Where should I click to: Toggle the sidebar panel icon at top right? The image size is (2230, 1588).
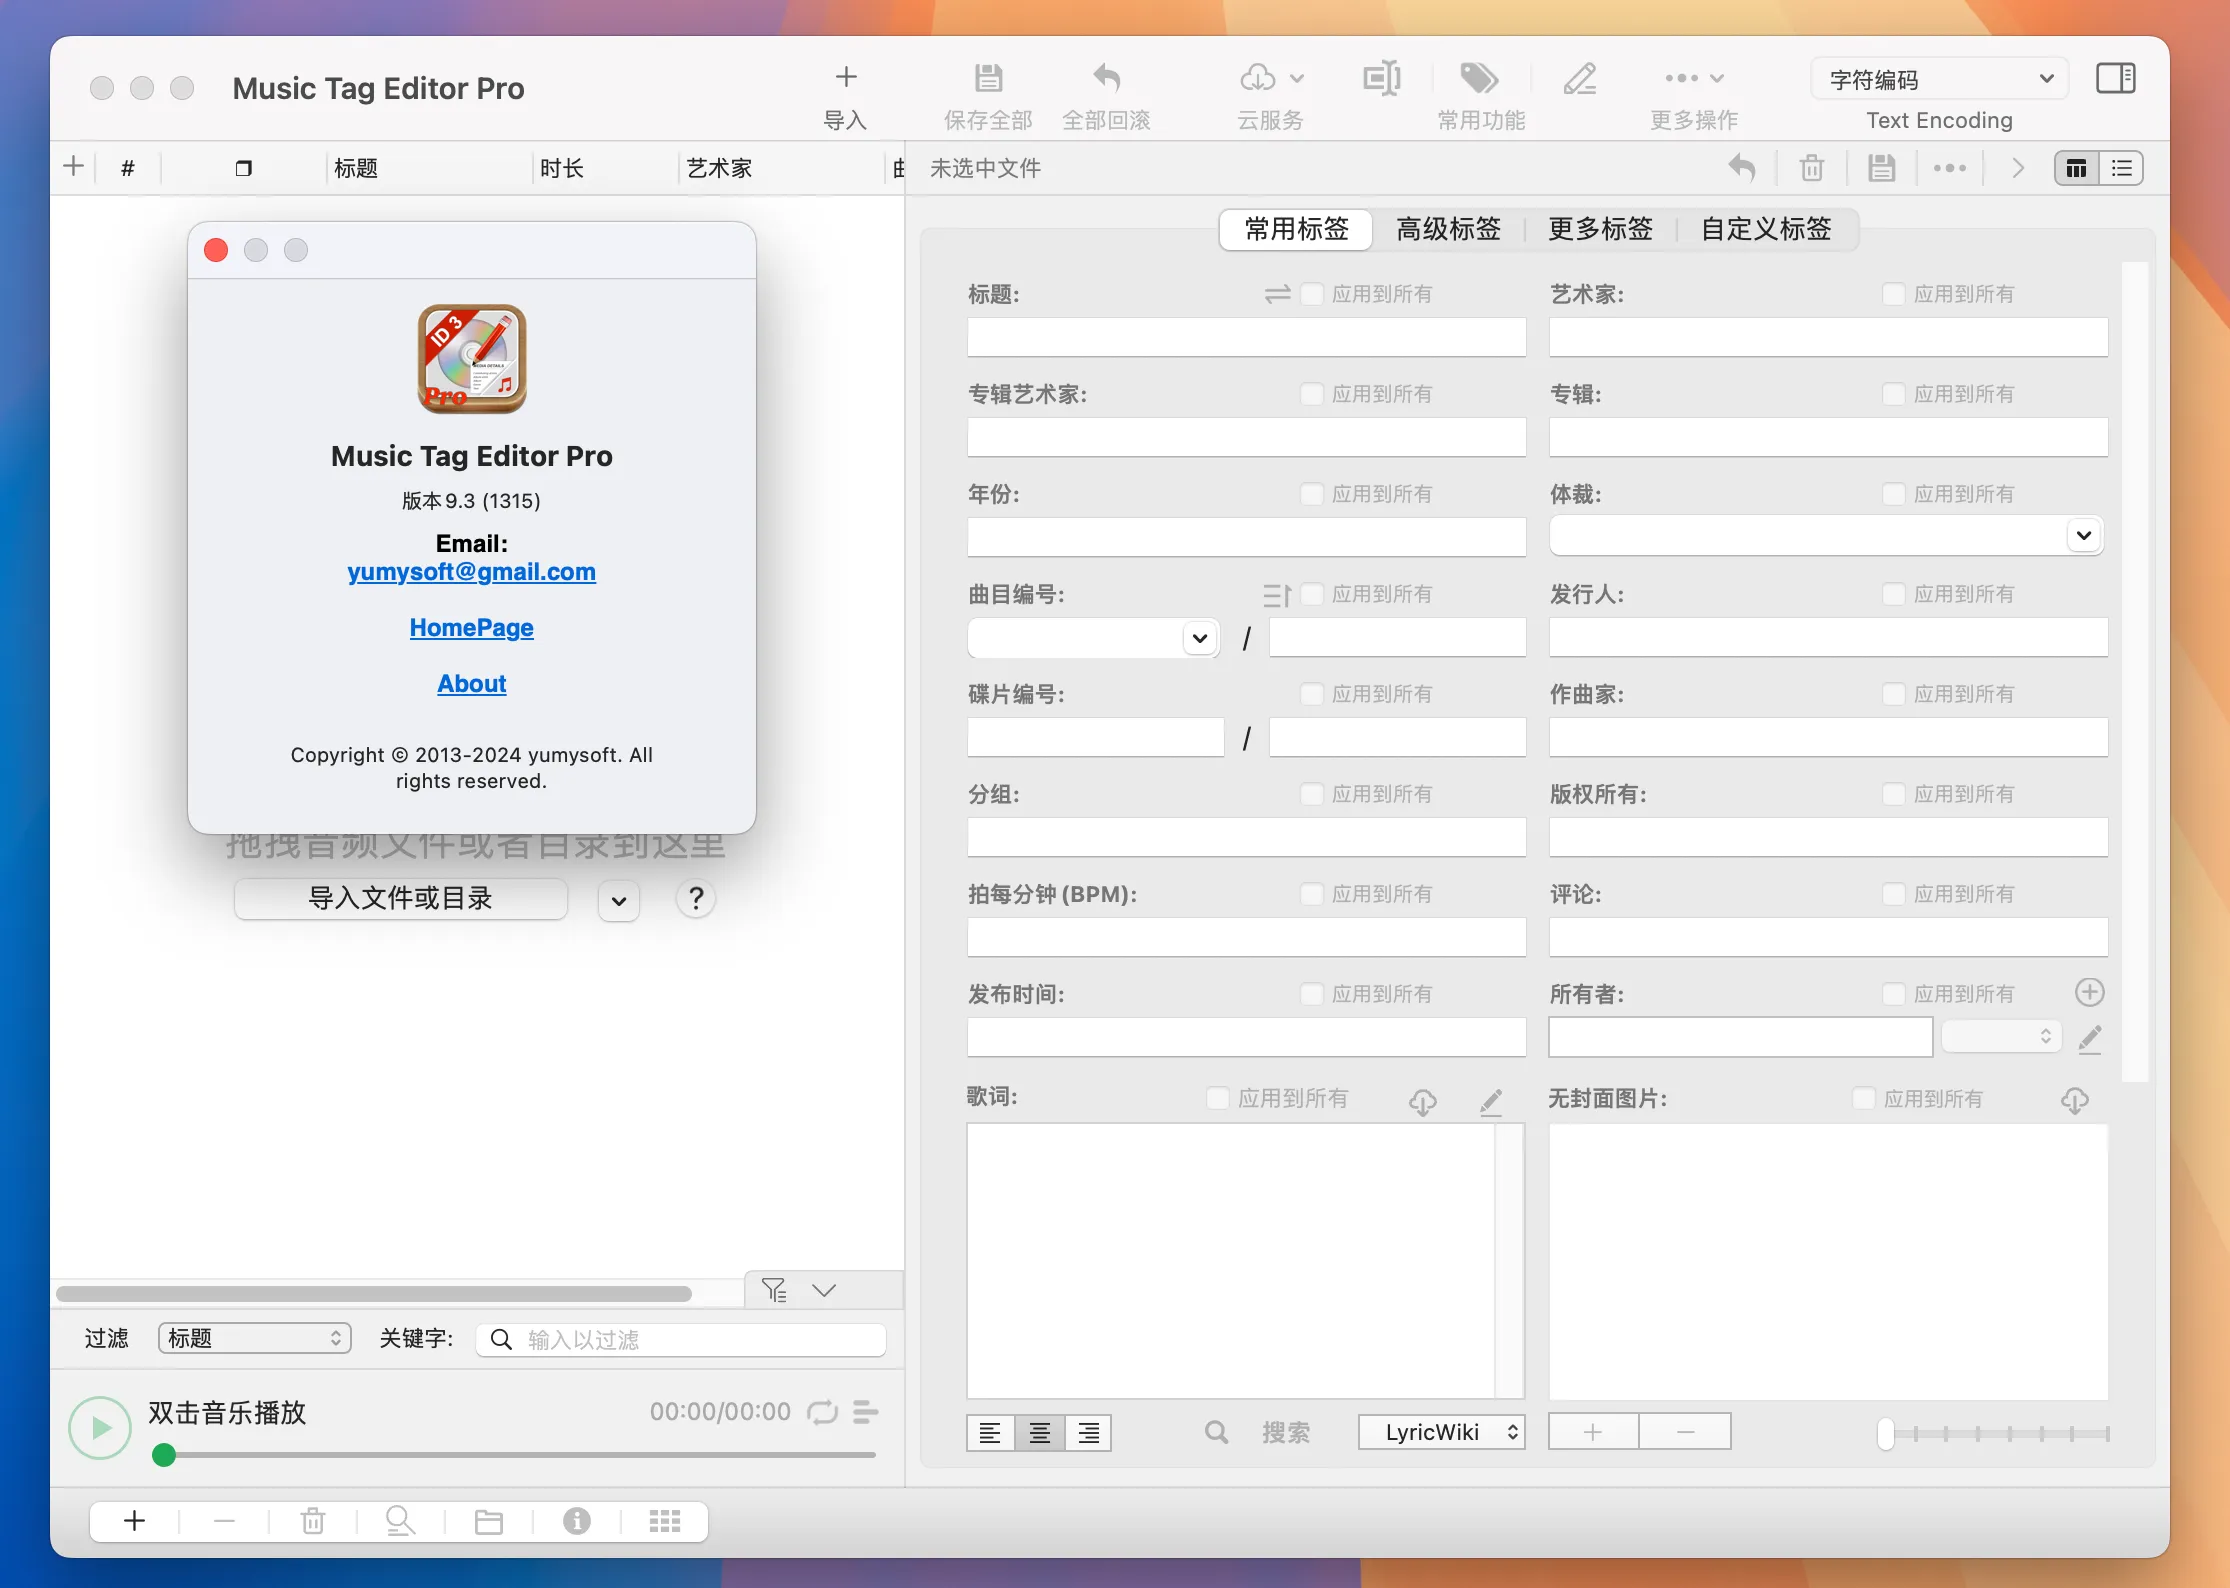[2115, 78]
